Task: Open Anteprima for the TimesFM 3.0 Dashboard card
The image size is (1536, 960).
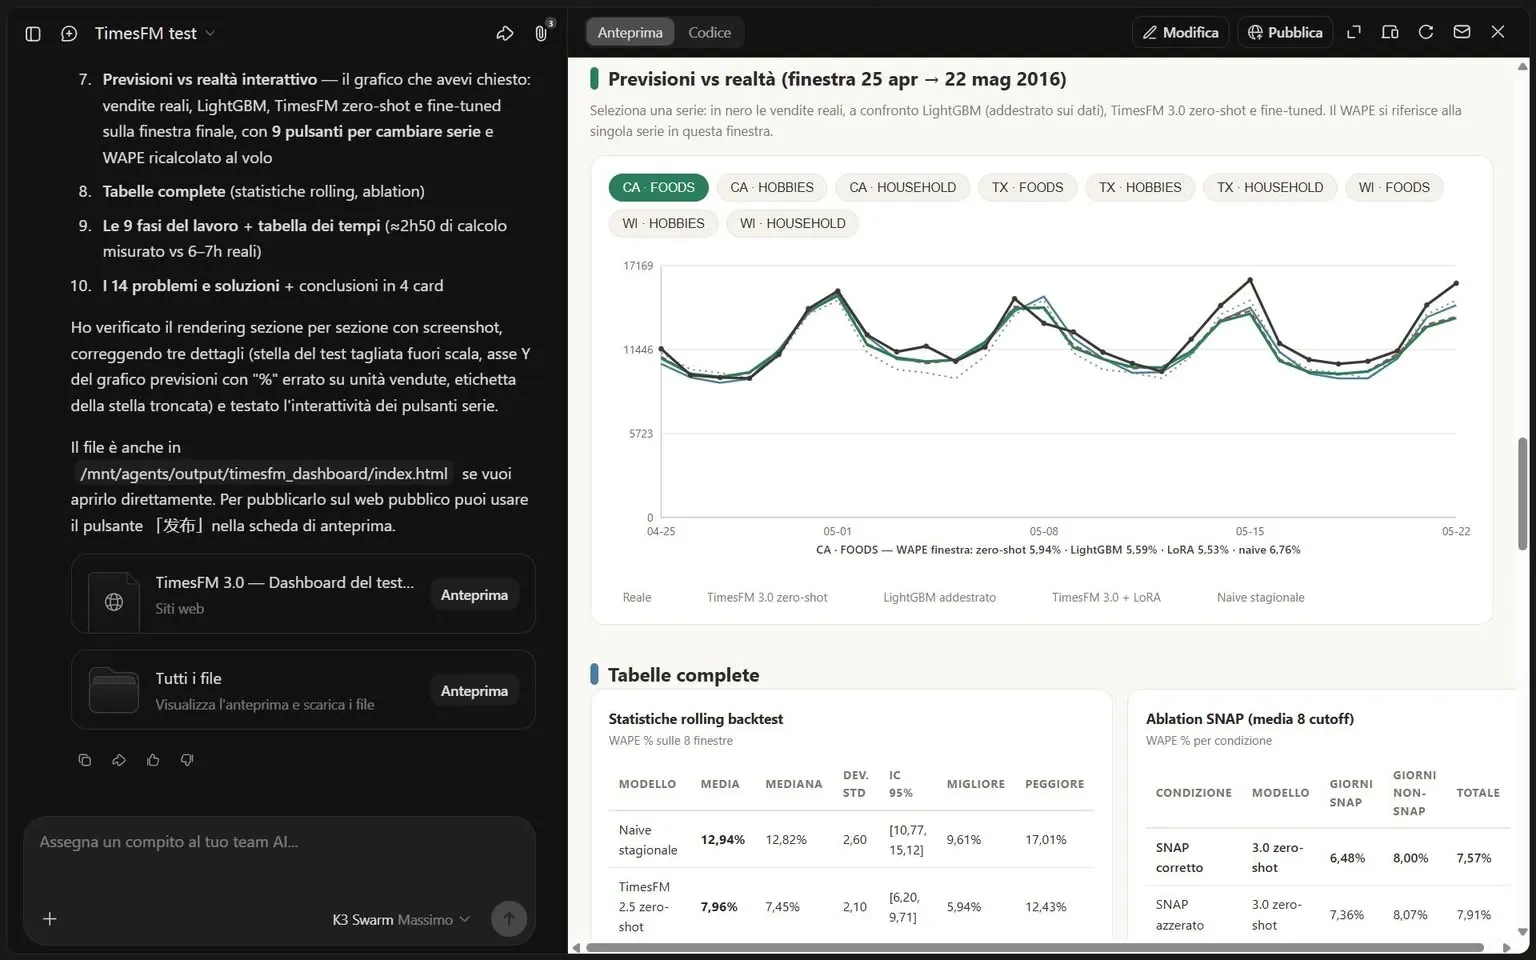Action: coord(475,595)
